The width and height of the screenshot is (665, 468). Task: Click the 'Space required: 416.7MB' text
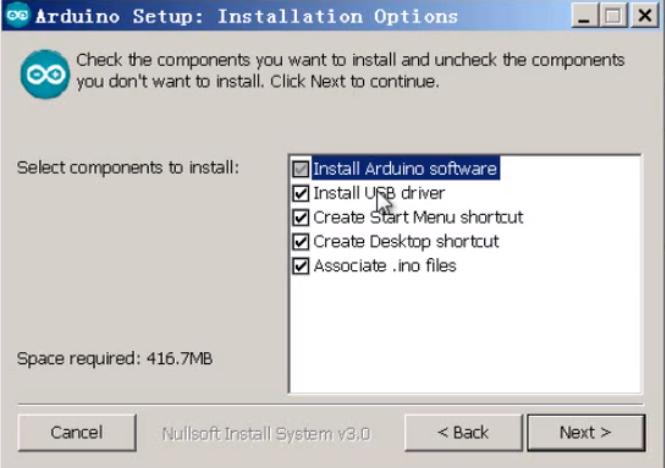pos(115,359)
